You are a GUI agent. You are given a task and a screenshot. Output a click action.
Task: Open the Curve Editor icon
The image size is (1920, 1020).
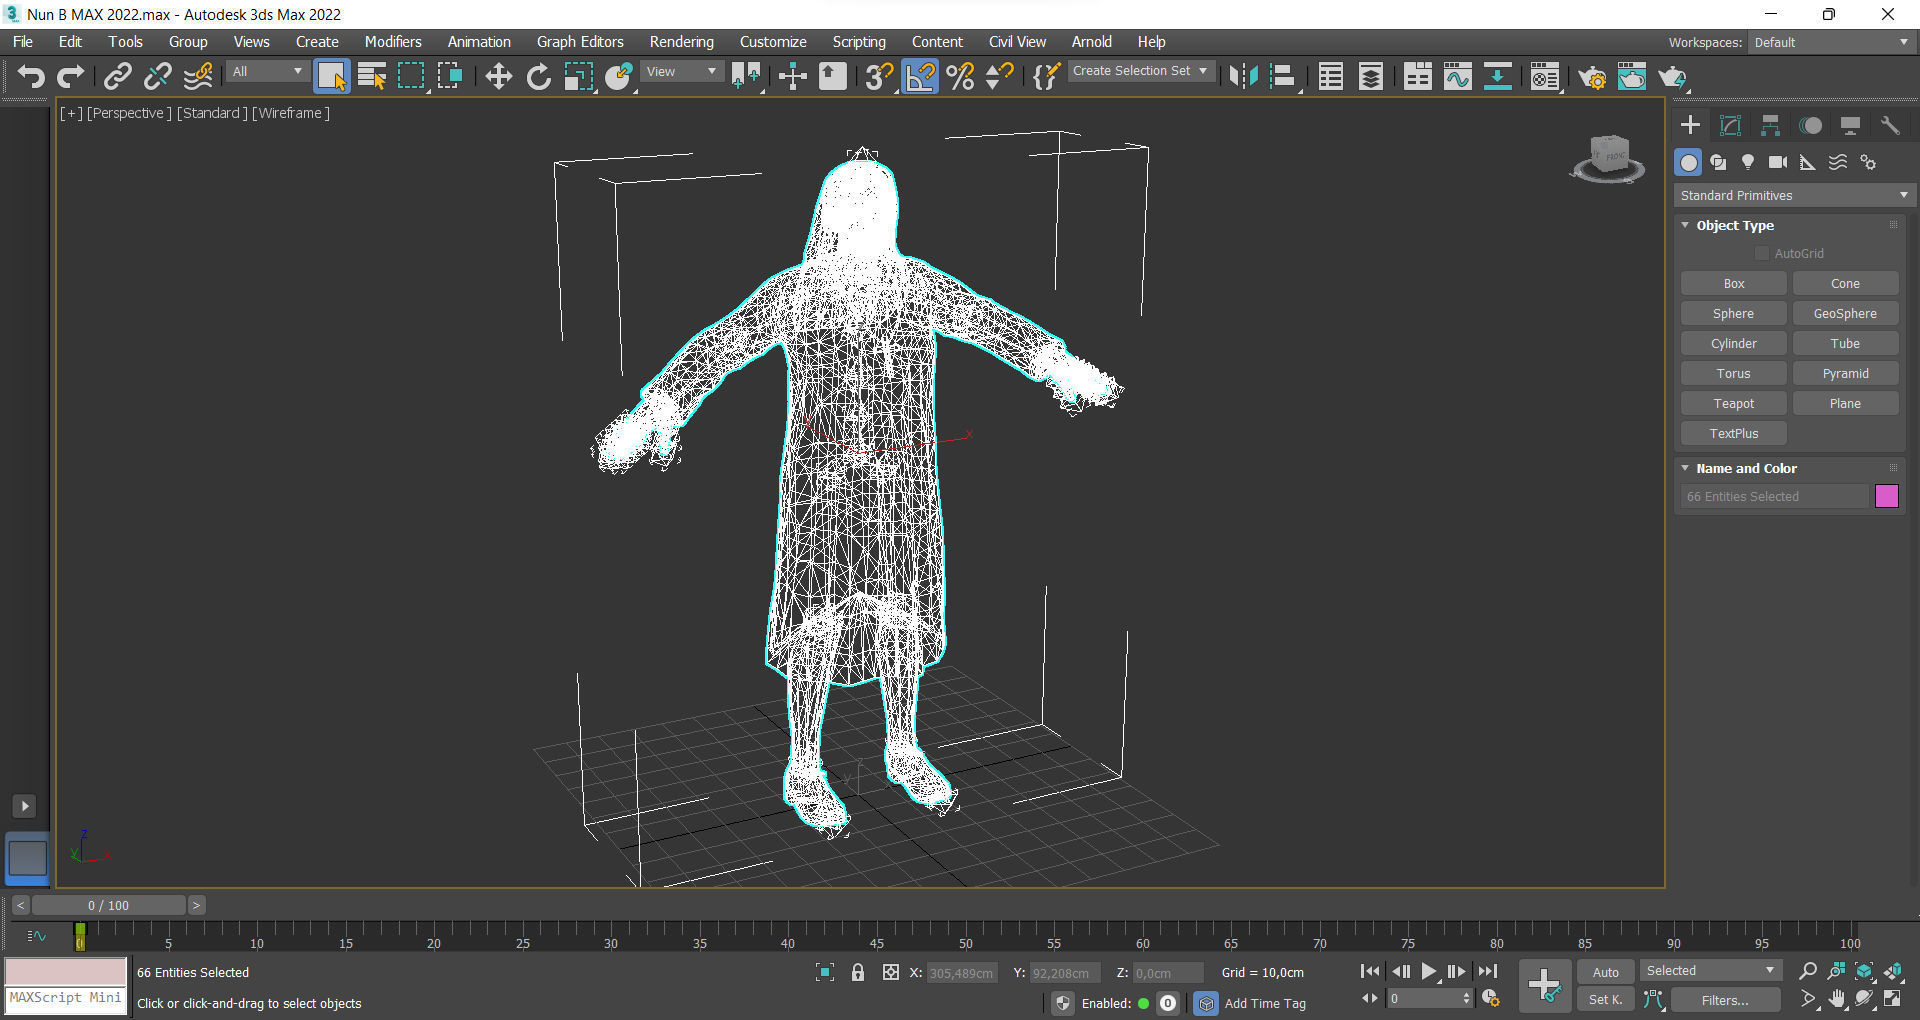pos(1457,77)
